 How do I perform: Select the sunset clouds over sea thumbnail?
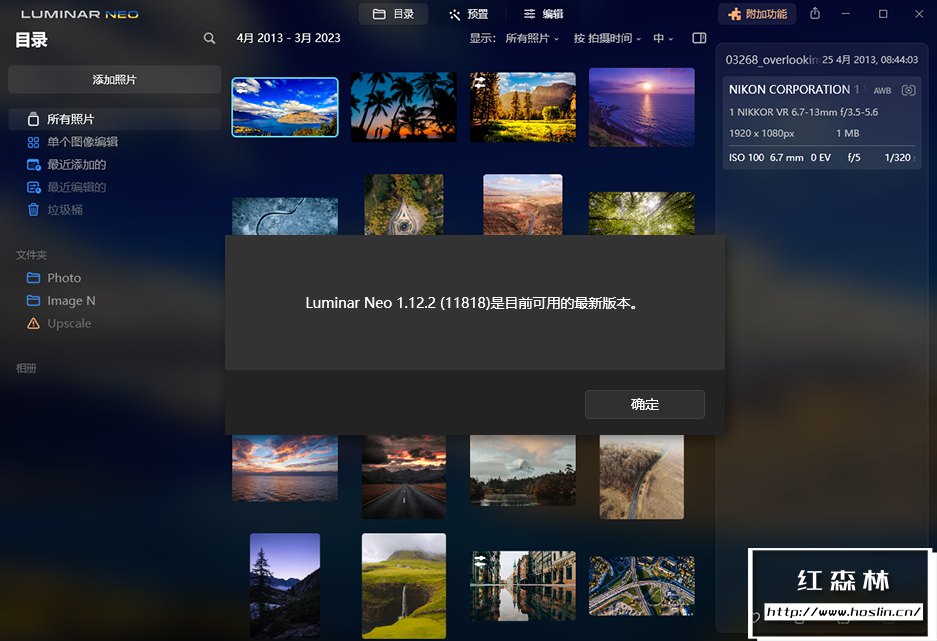(285, 468)
